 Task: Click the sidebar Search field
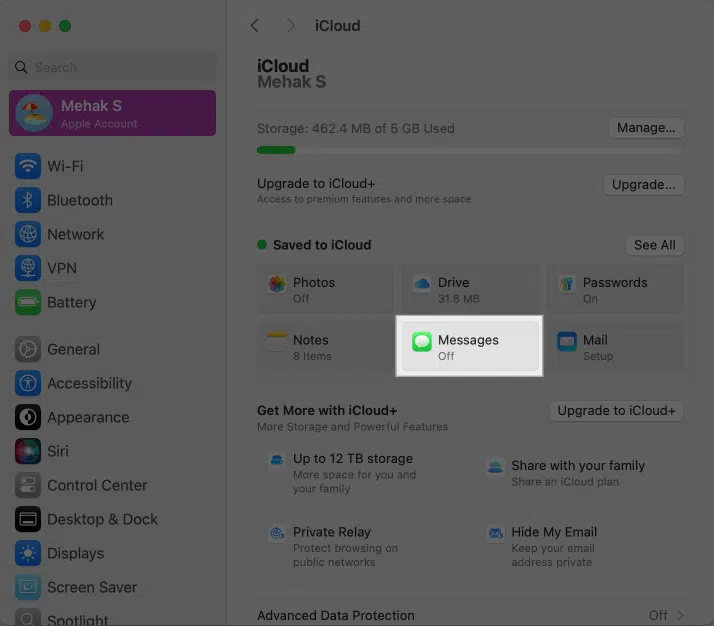tap(112, 67)
